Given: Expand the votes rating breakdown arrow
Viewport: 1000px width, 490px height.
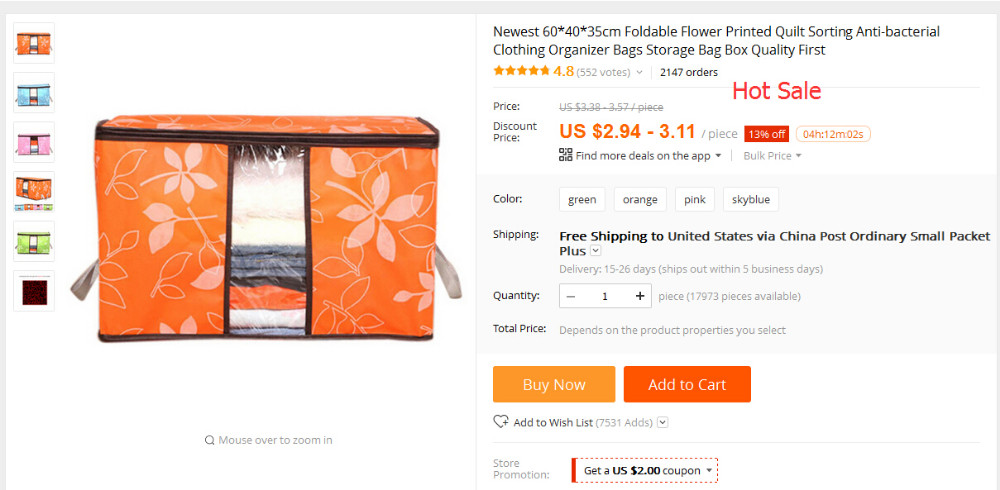Looking at the screenshot, I should coord(639,72).
